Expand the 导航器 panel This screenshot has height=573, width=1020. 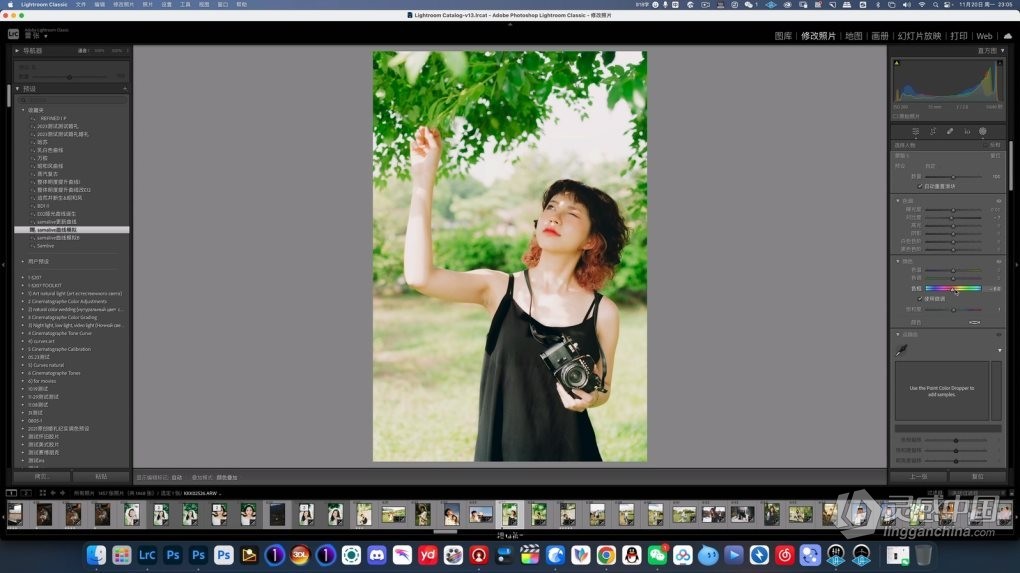[18, 50]
